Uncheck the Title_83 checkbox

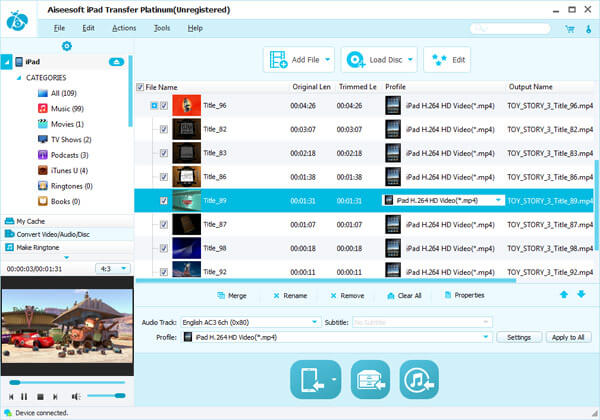164,153
